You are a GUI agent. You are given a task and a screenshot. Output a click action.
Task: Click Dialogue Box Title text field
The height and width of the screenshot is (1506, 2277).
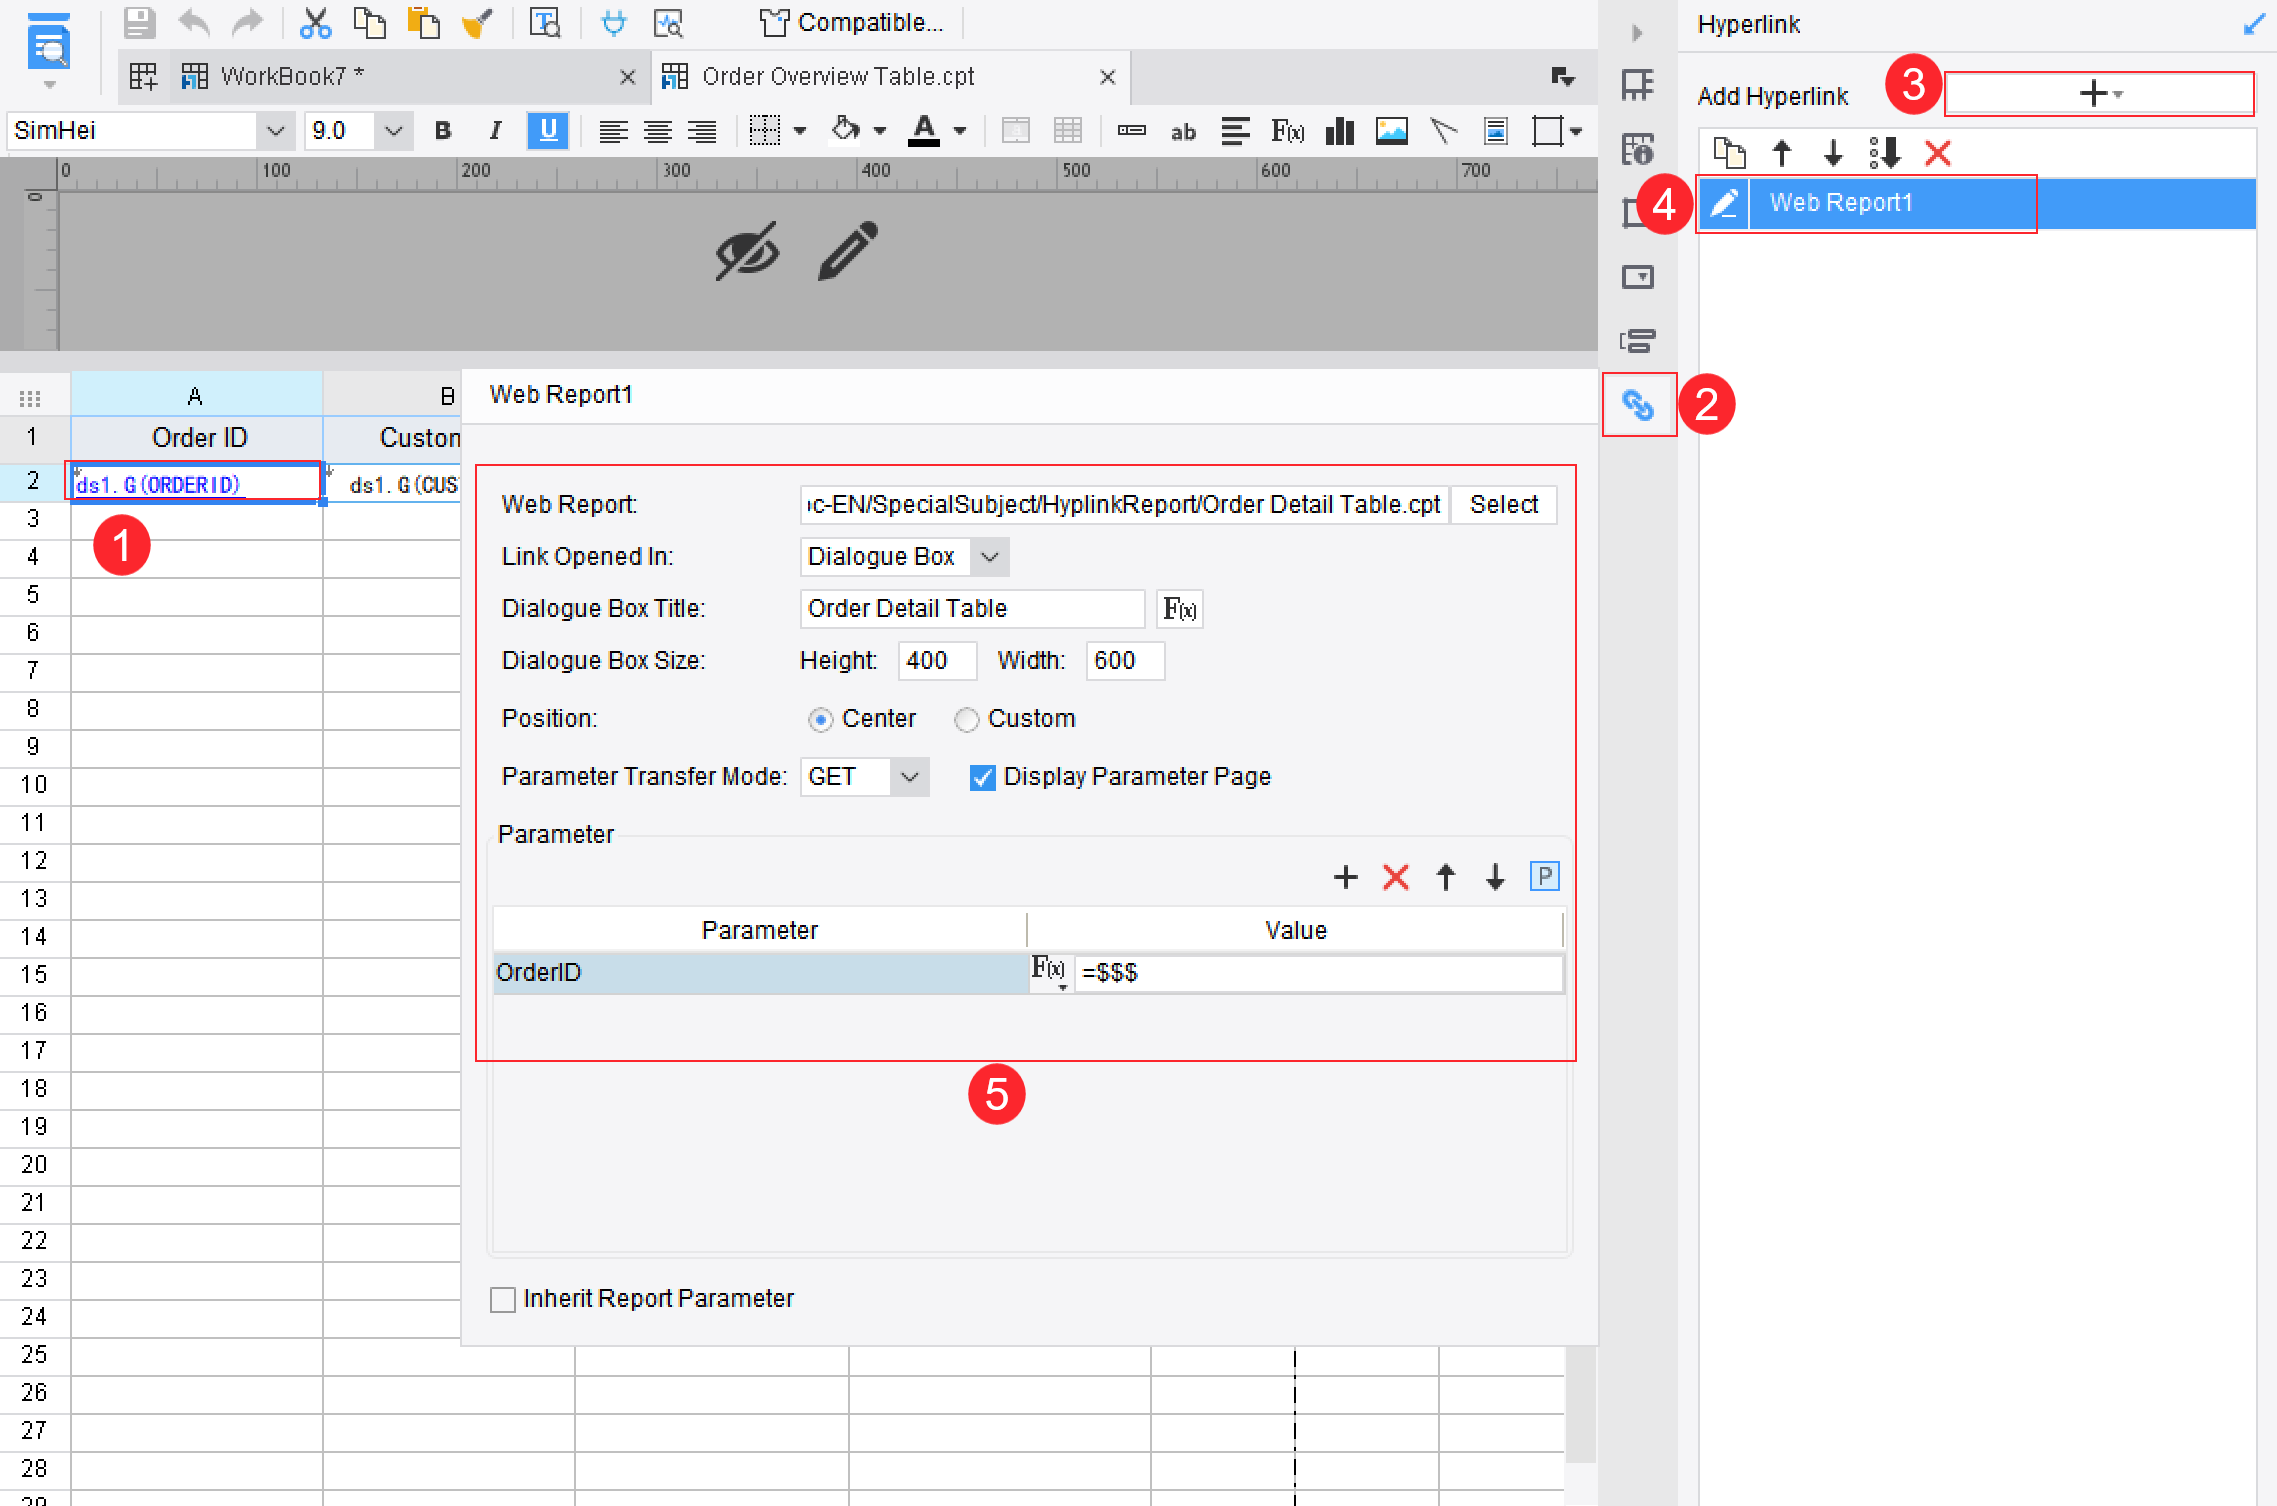[x=973, y=609]
